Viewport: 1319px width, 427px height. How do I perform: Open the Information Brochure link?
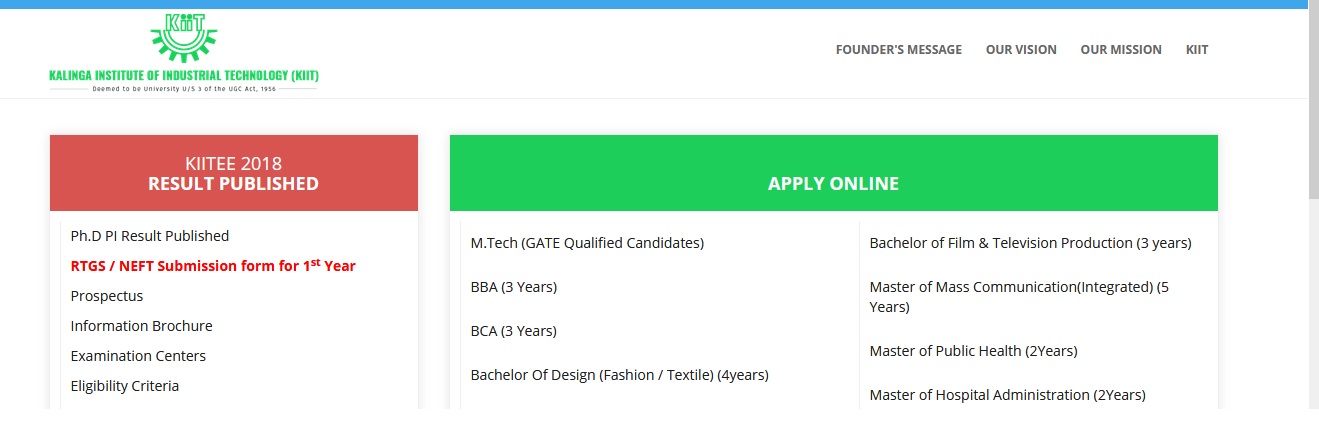[141, 326]
